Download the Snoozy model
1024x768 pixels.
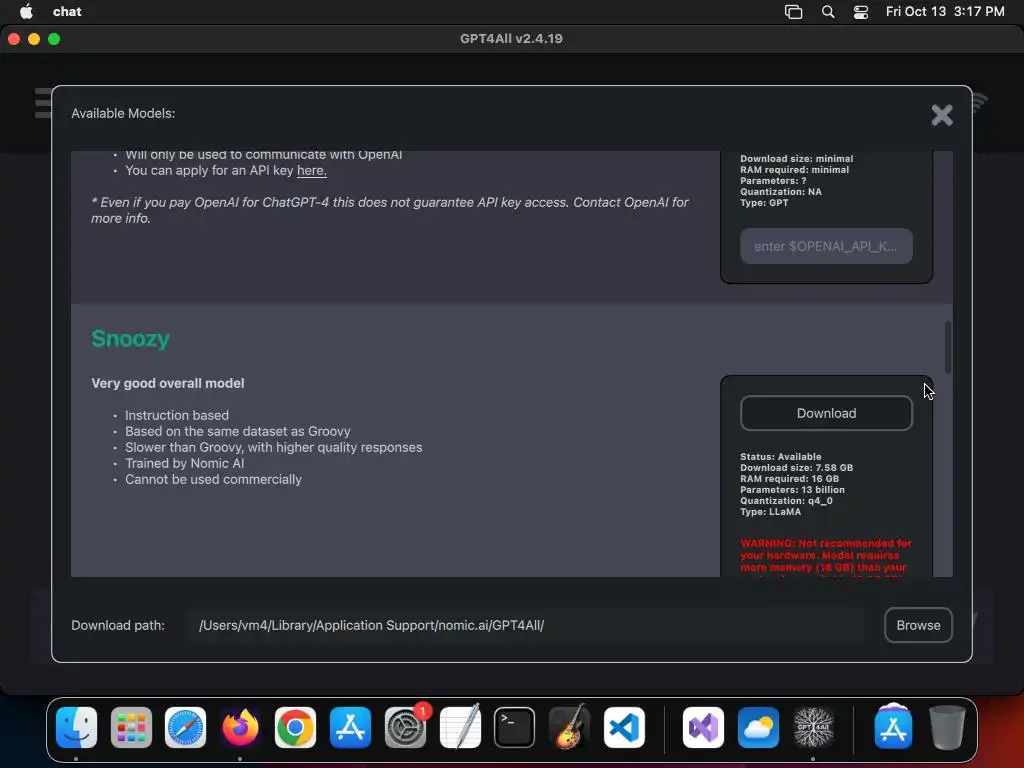pos(826,413)
